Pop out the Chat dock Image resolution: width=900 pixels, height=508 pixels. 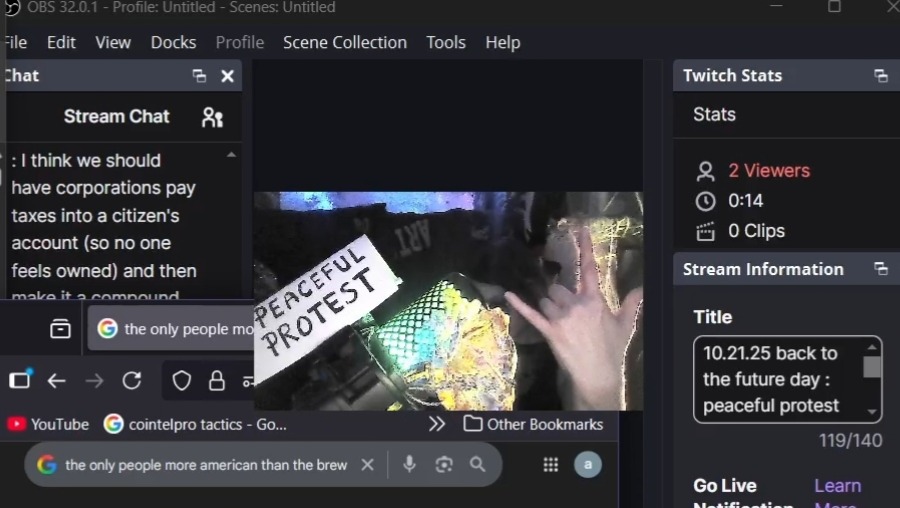[x=199, y=76]
